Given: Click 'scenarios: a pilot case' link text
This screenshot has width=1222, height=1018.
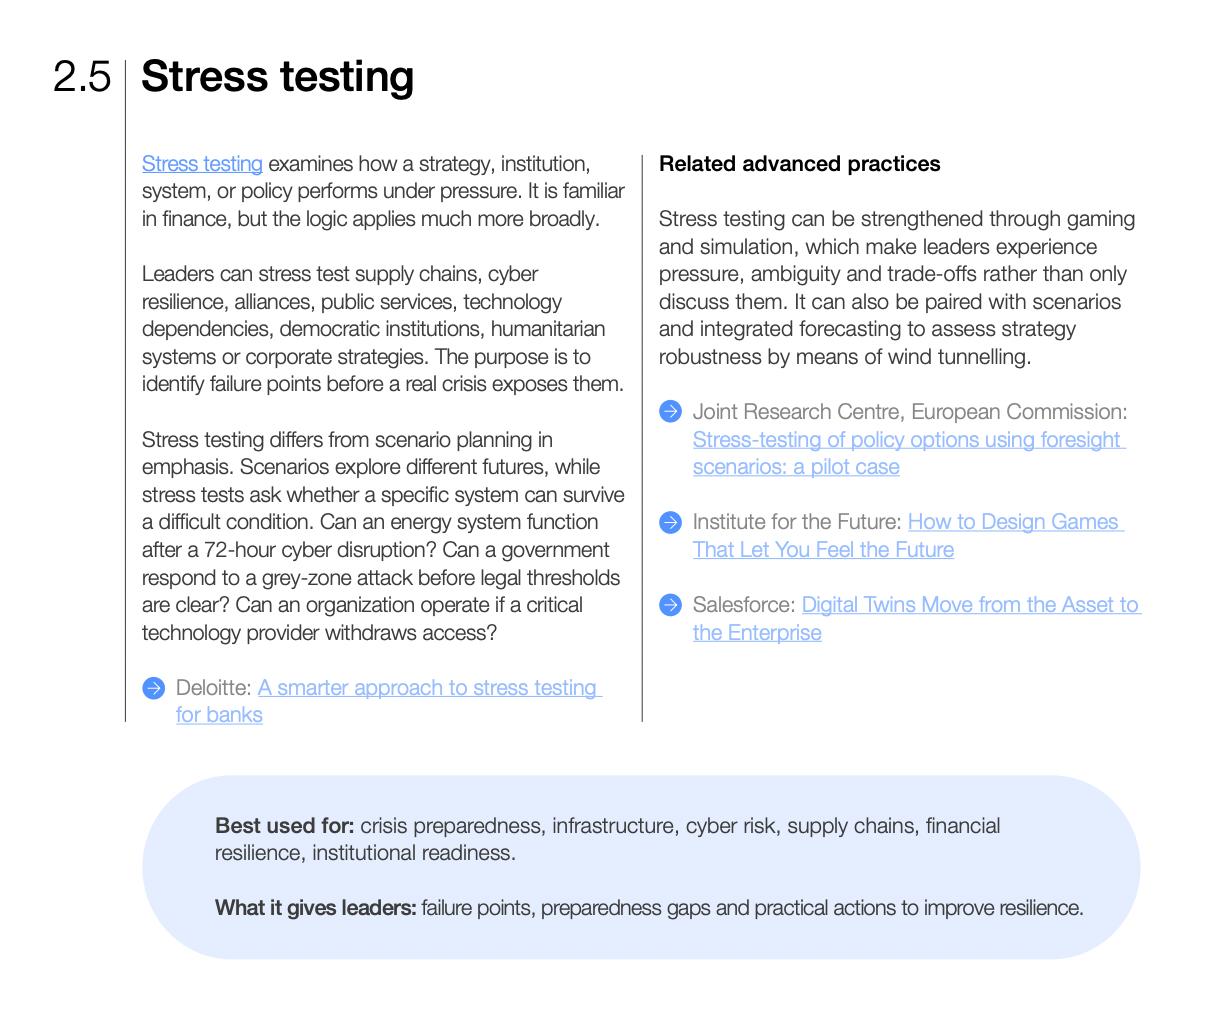Looking at the screenshot, I should (796, 467).
